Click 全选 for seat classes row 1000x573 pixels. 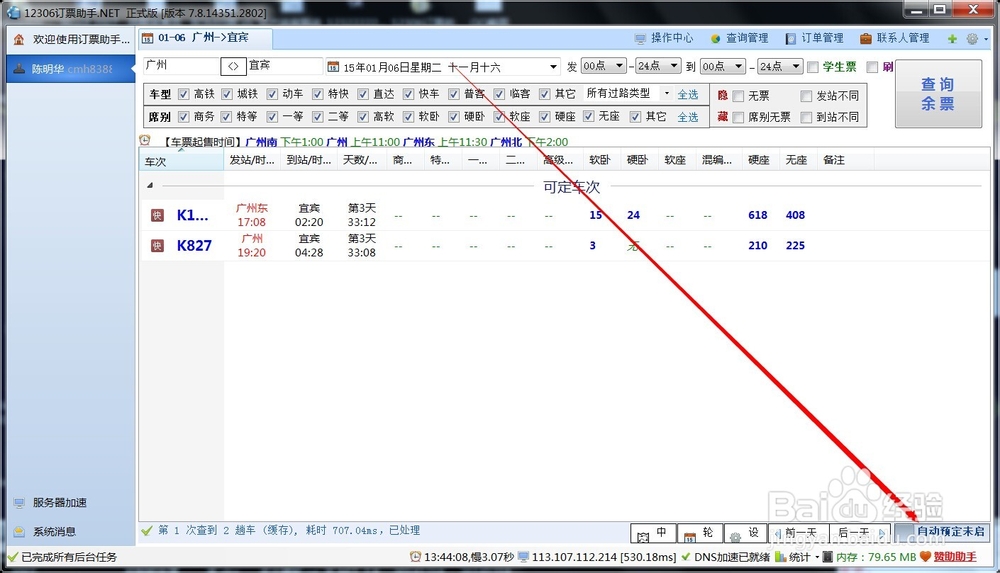688,117
